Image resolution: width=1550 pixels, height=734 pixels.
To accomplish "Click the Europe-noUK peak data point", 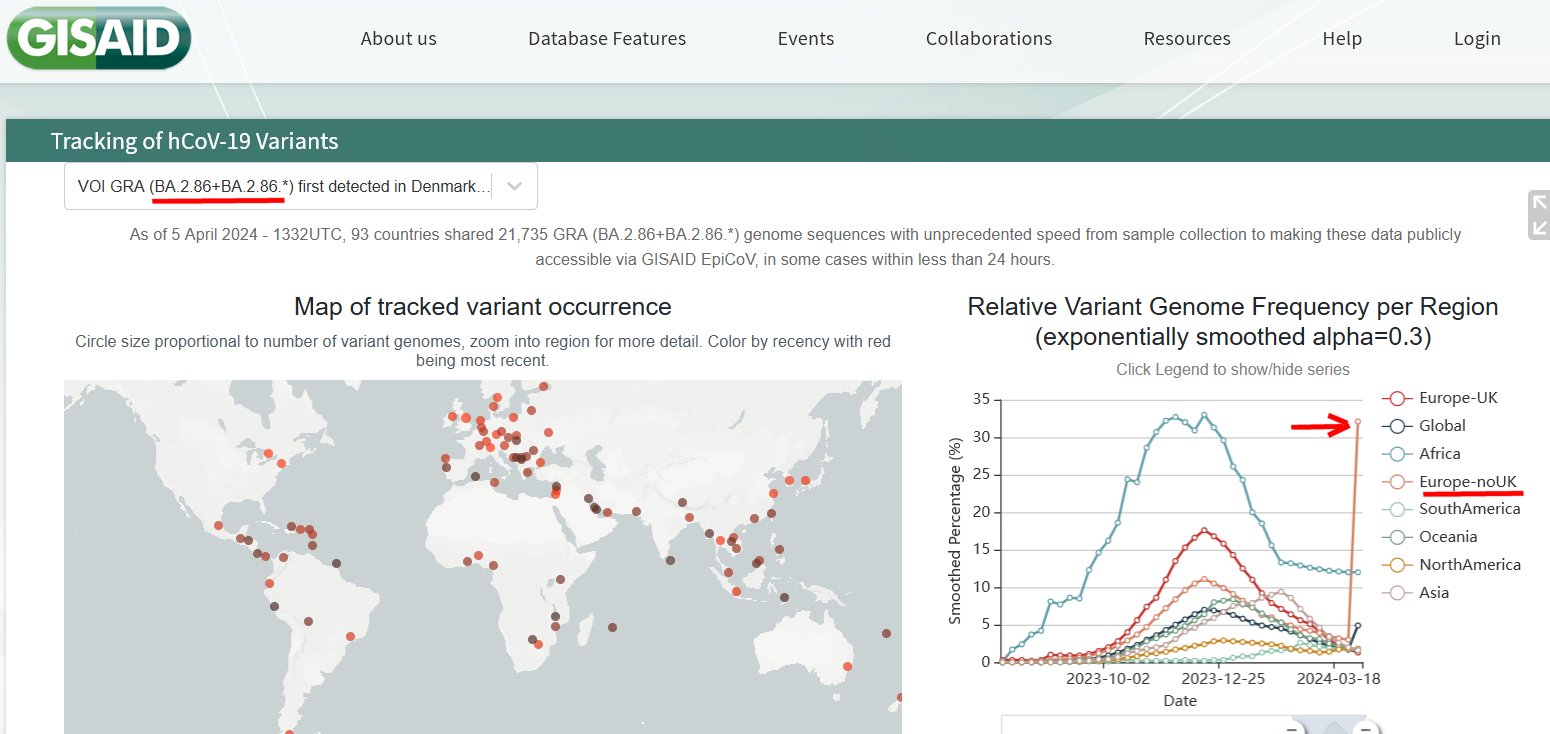I will point(1358,422).
